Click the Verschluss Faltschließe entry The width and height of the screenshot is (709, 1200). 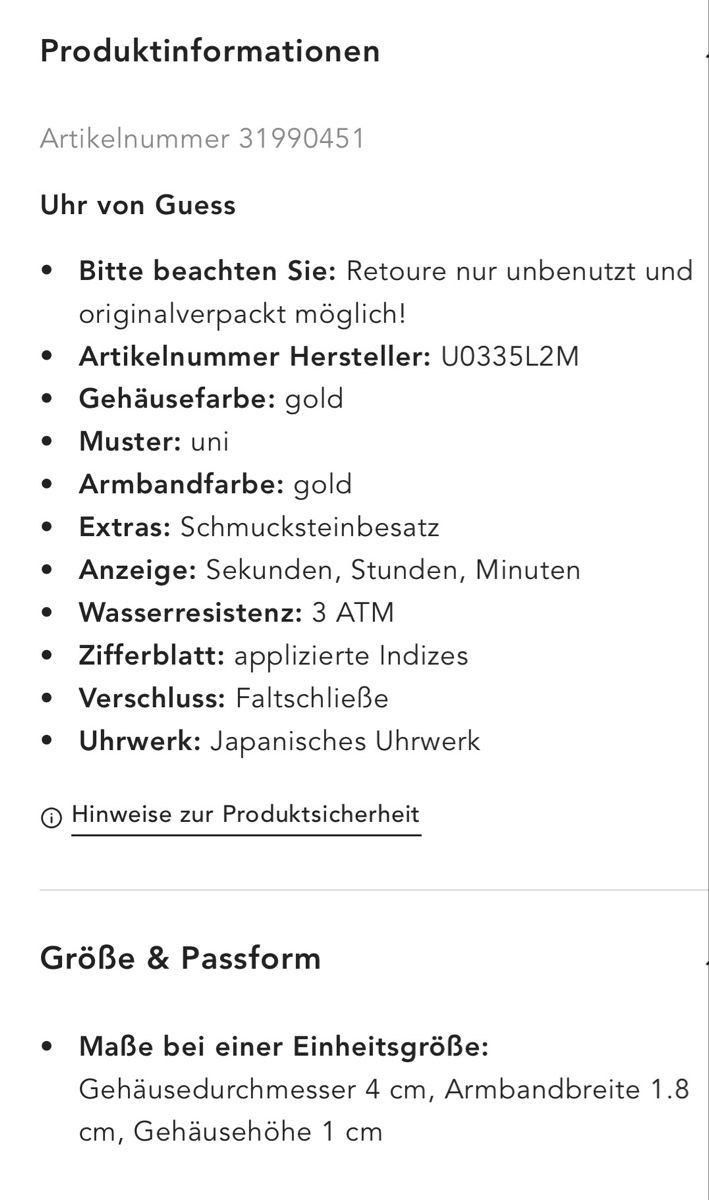(234, 698)
